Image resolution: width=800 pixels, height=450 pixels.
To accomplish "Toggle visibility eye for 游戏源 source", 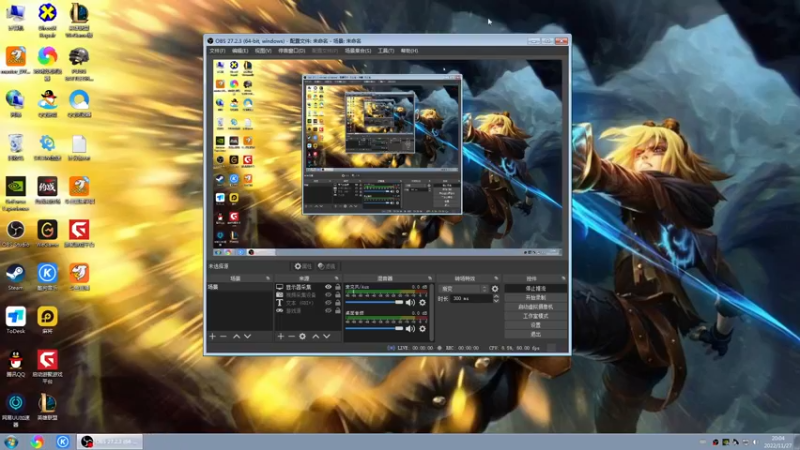I will point(329,310).
